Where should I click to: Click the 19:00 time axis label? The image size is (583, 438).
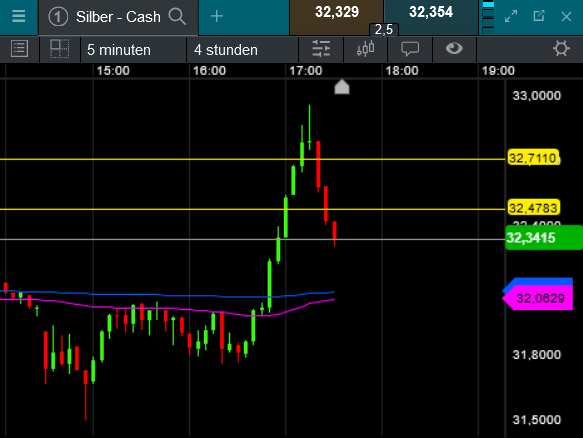pyautogui.click(x=498, y=71)
